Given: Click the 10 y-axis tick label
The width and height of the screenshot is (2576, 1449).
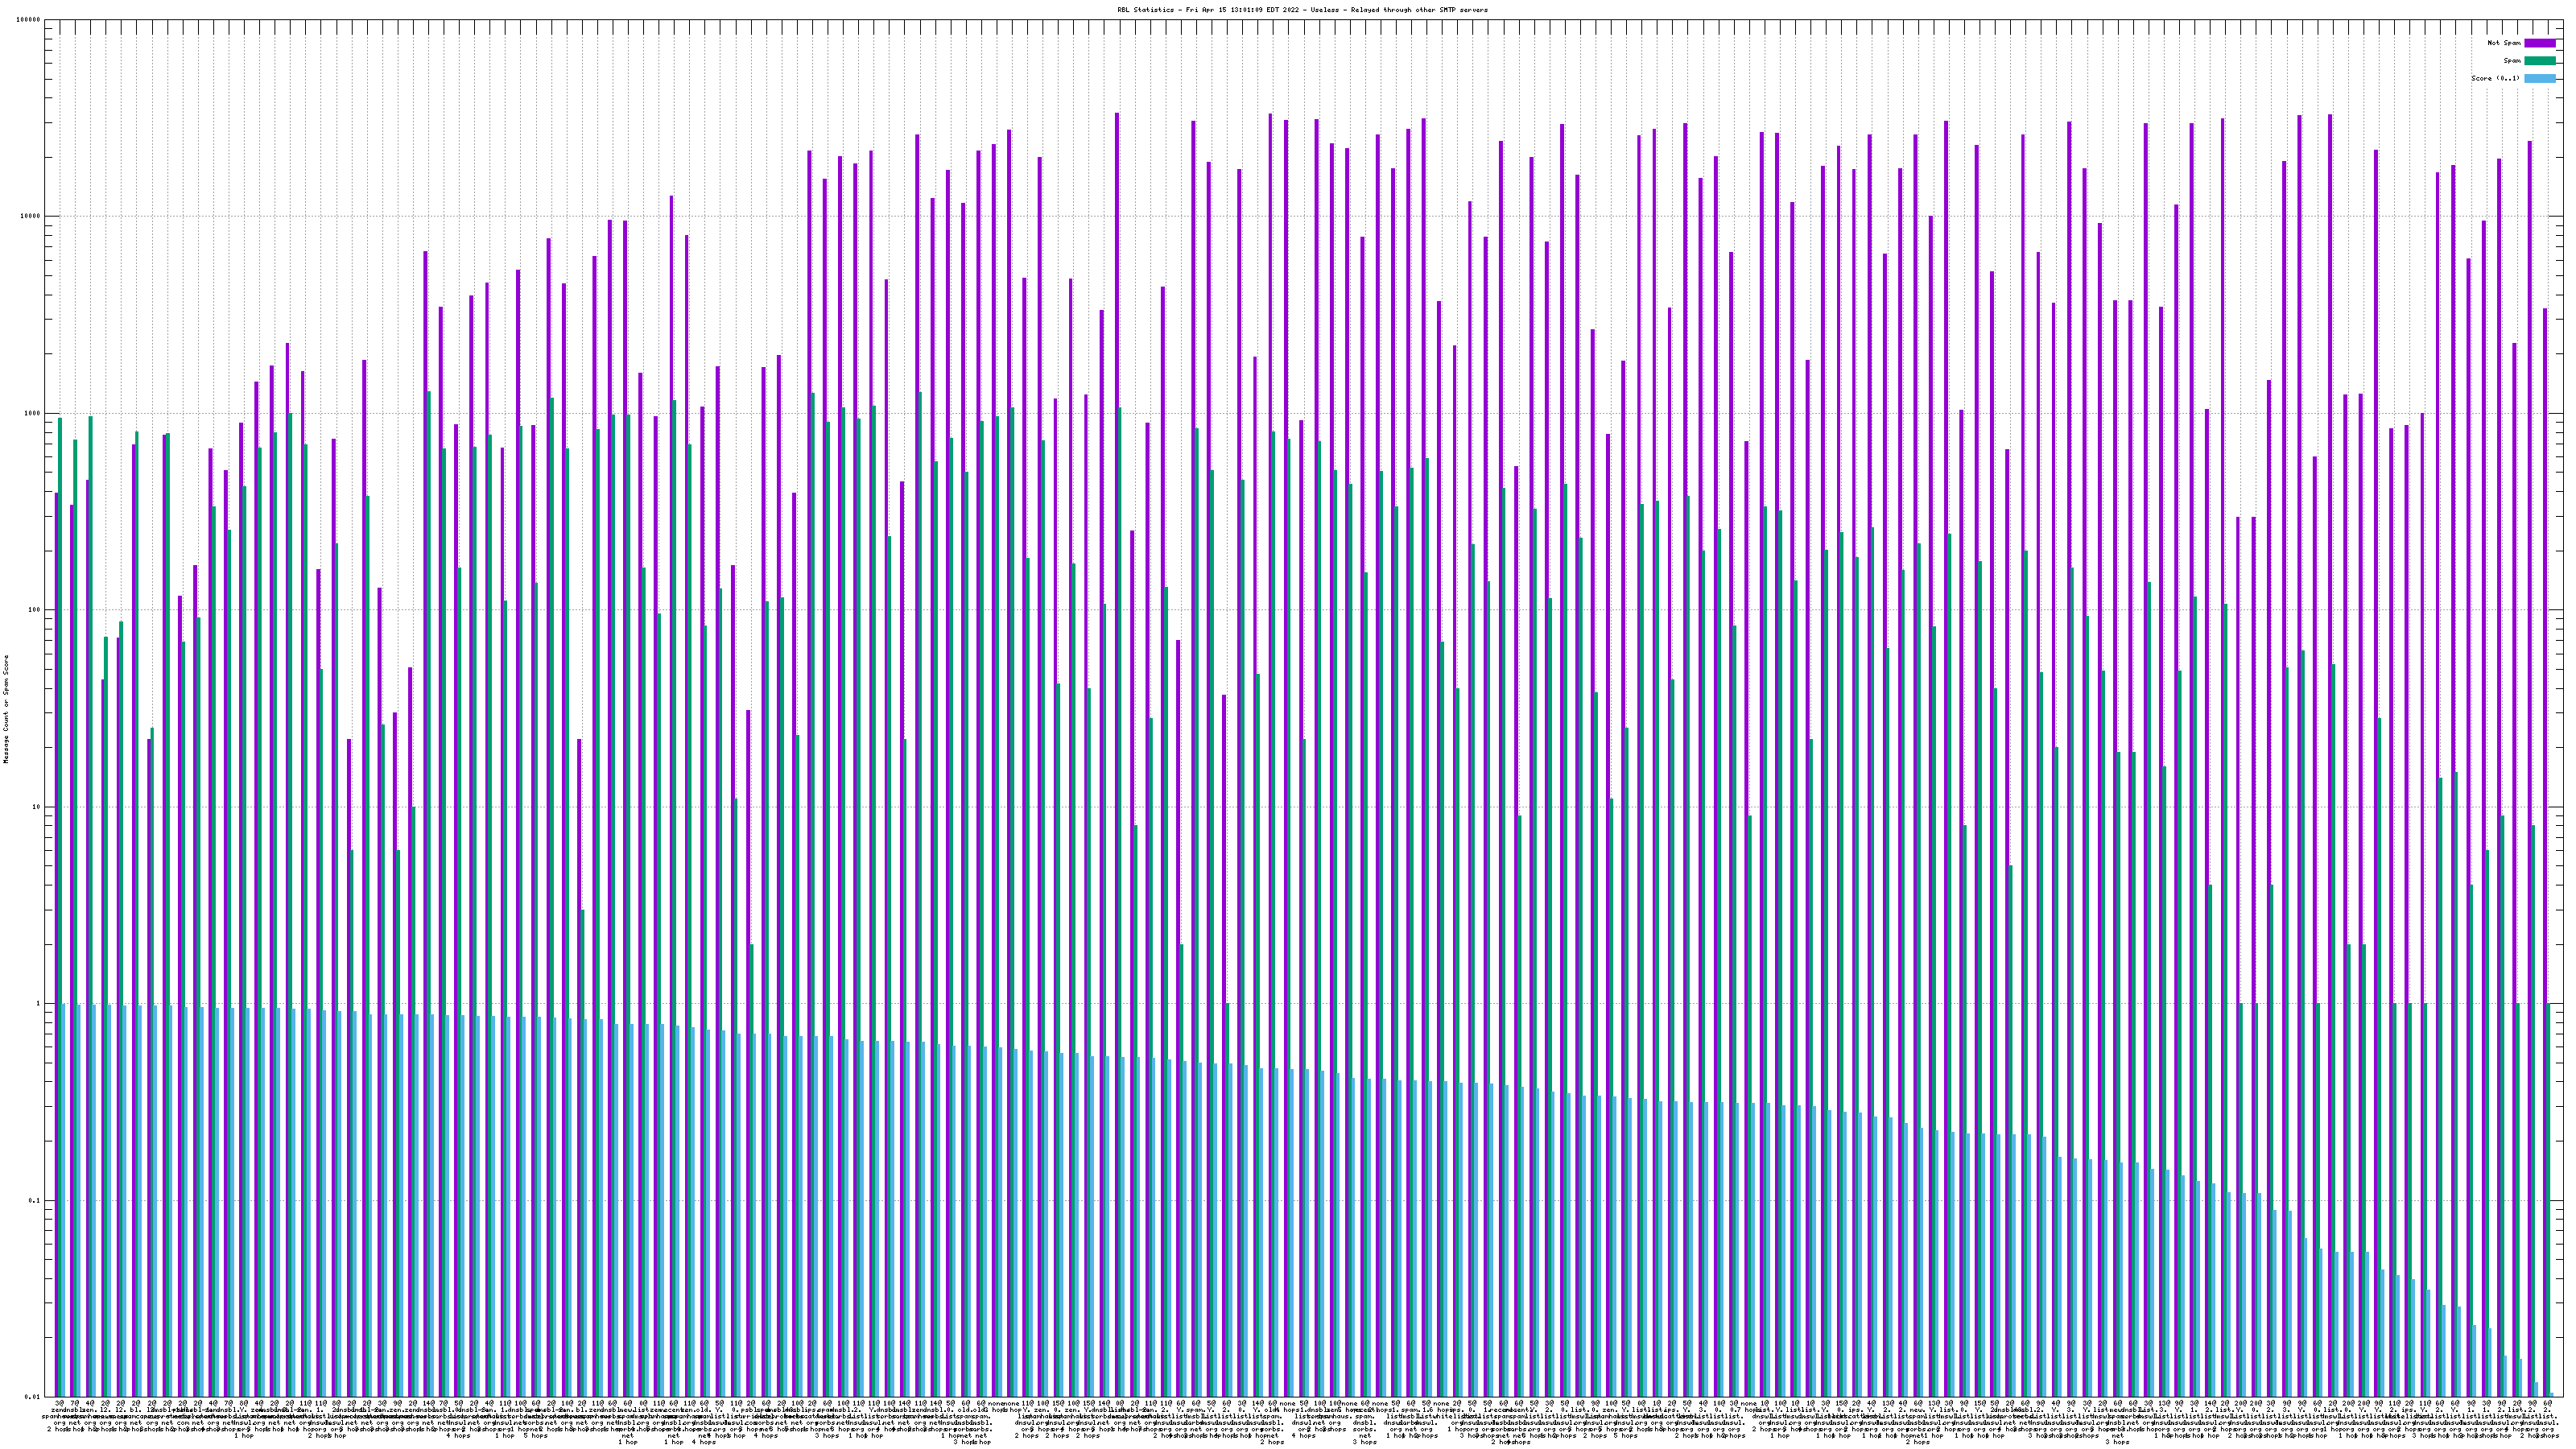Looking at the screenshot, I should click(x=37, y=807).
